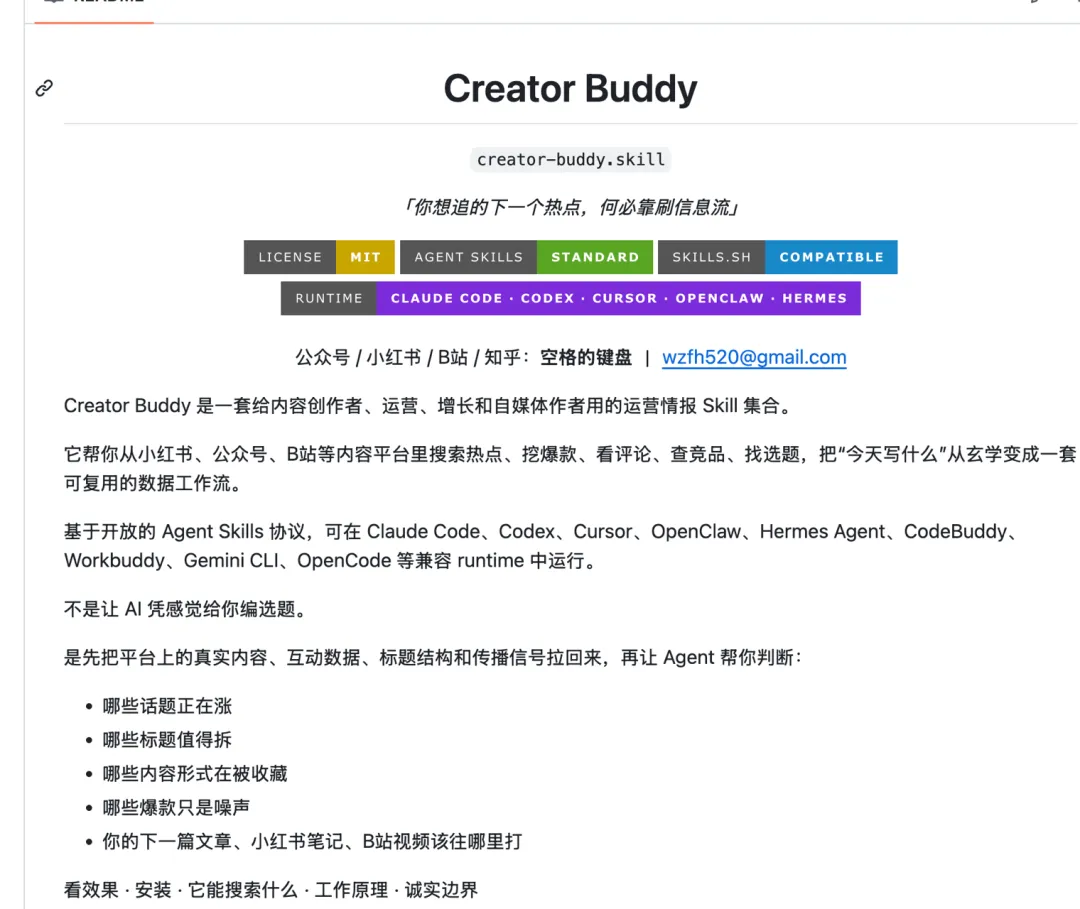Click paragraph starting Creator Buddy 是一套
This screenshot has width=1080, height=909.
431,406
